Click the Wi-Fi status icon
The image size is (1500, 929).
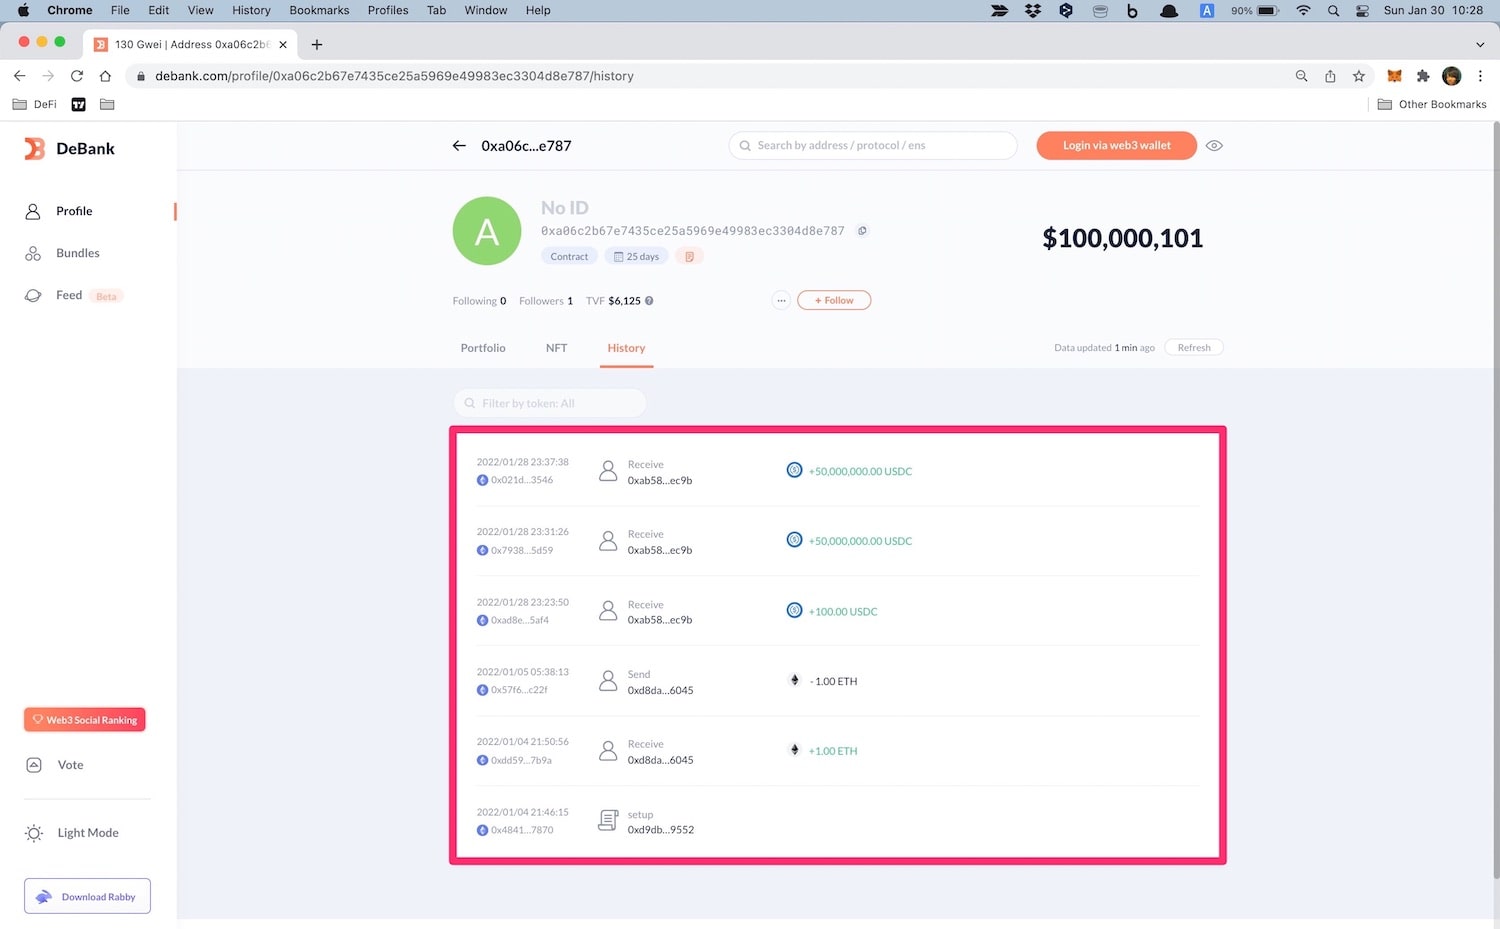pyautogui.click(x=1303, y=10)
